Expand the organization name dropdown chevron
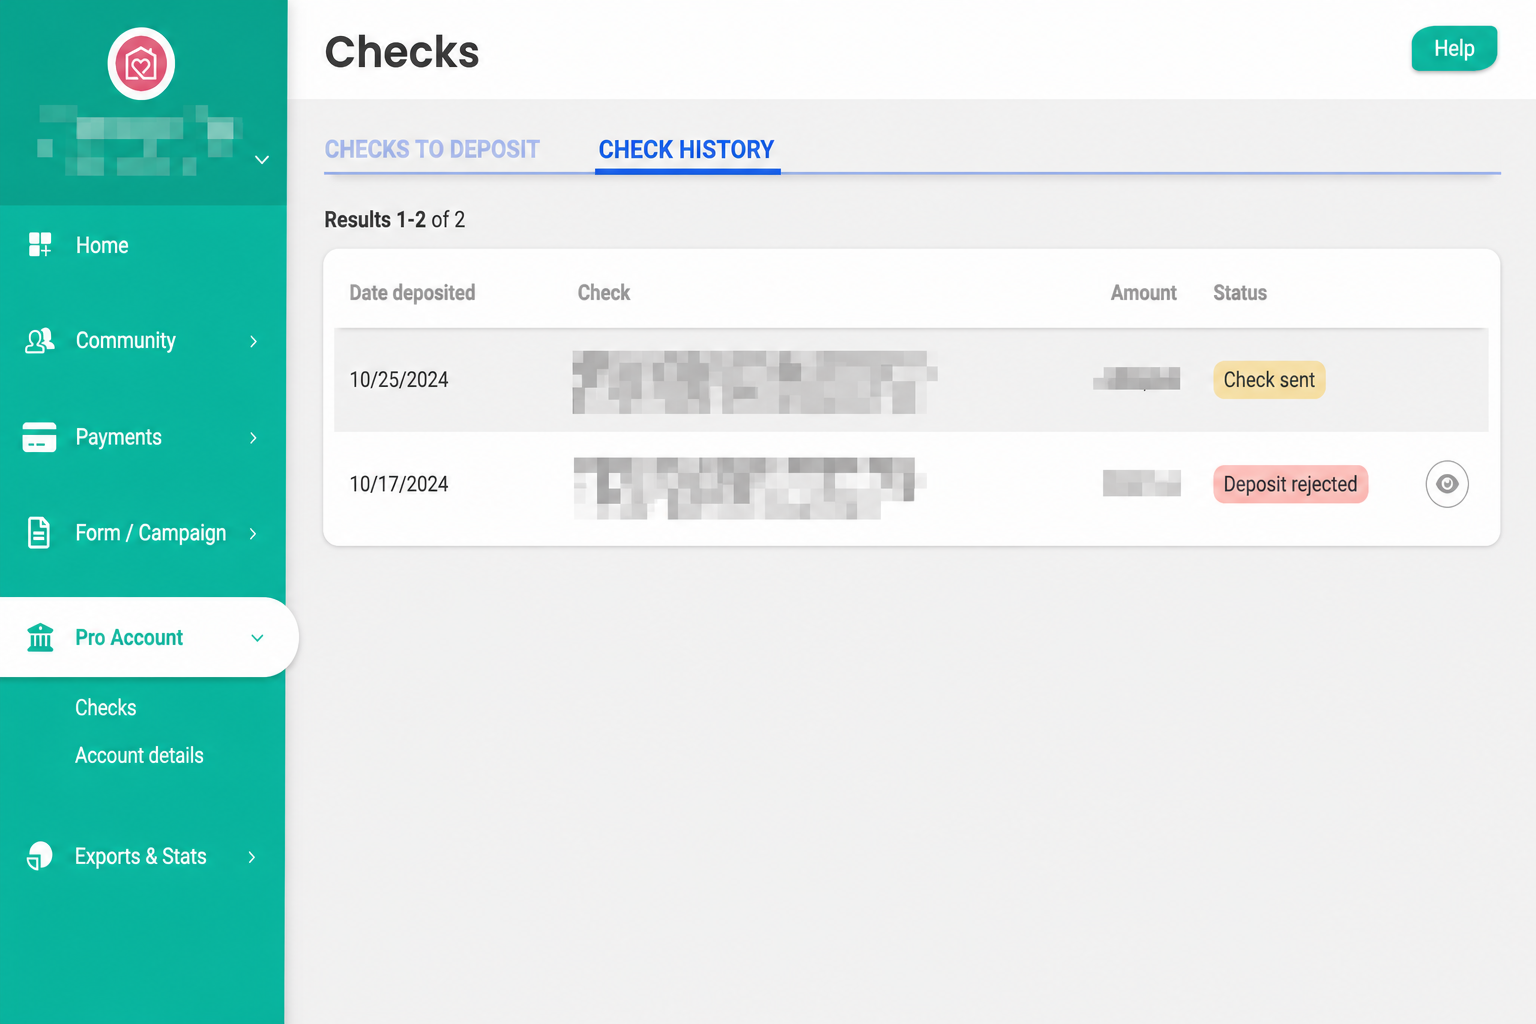Viewport: 1536px width, 1024px height. point(262,160)
